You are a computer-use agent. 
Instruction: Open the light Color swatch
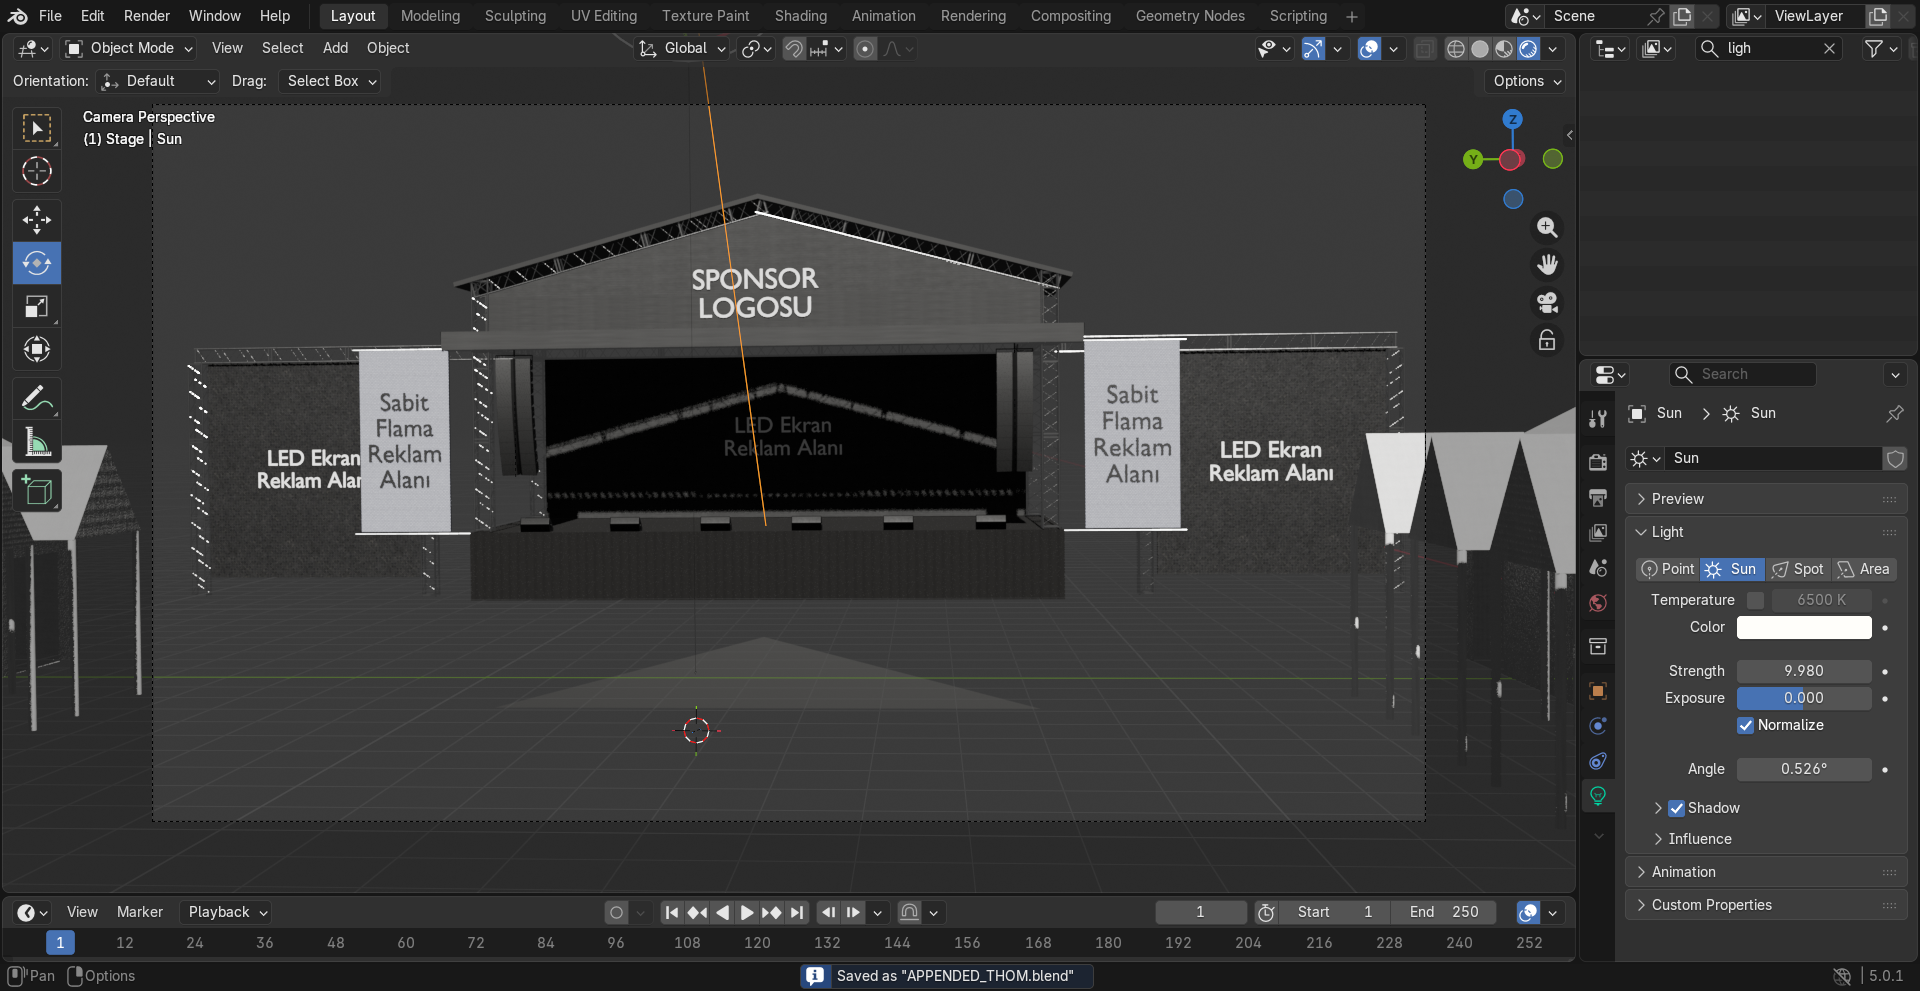(x=1804, y=627)
